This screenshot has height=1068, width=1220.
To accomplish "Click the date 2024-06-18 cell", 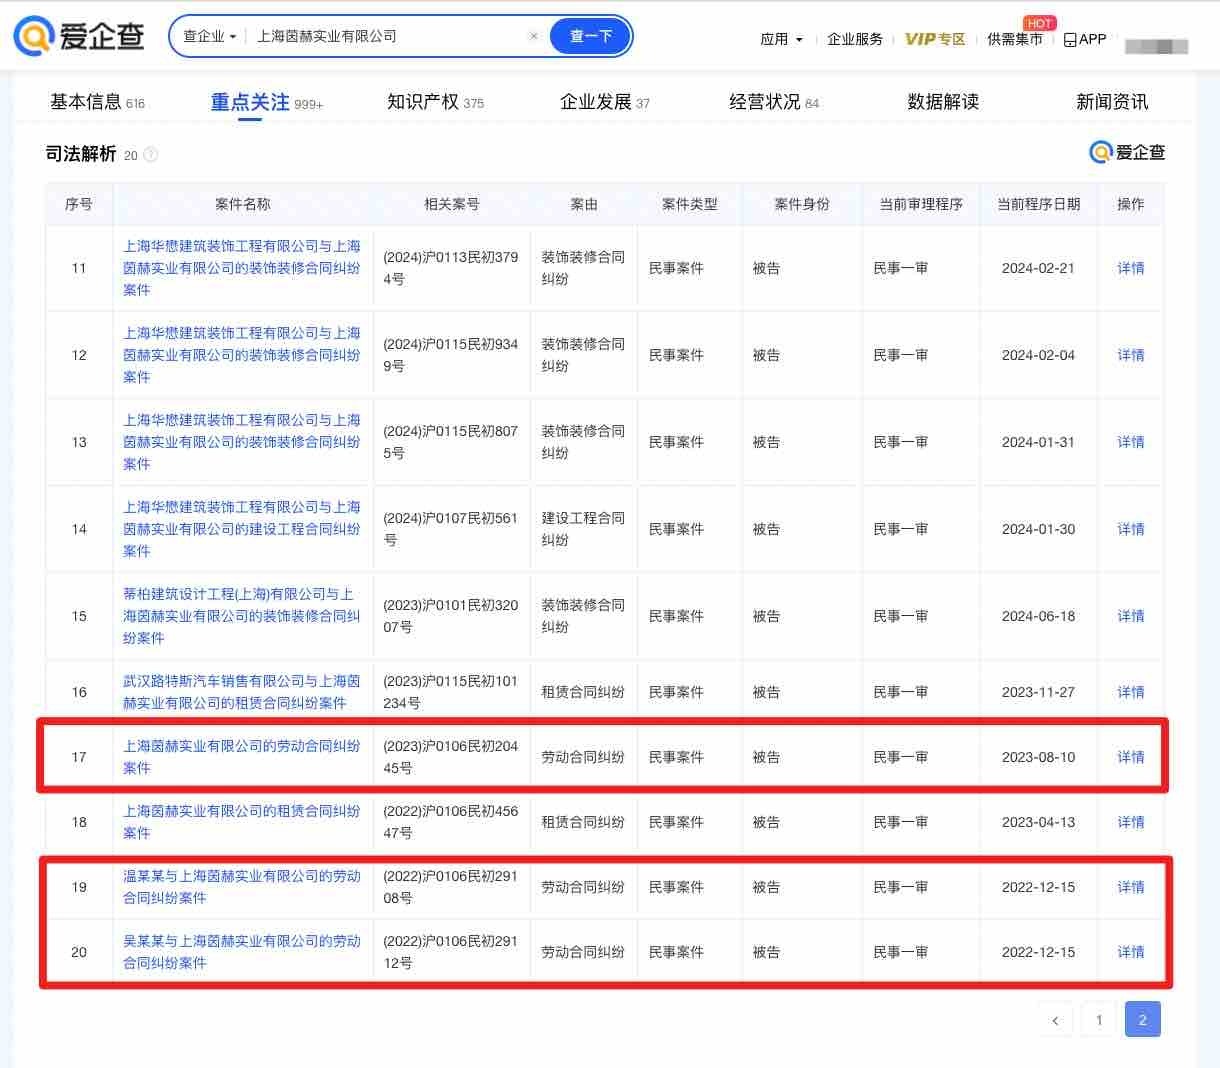I will pyautogui.click(x=1038, y=616).
